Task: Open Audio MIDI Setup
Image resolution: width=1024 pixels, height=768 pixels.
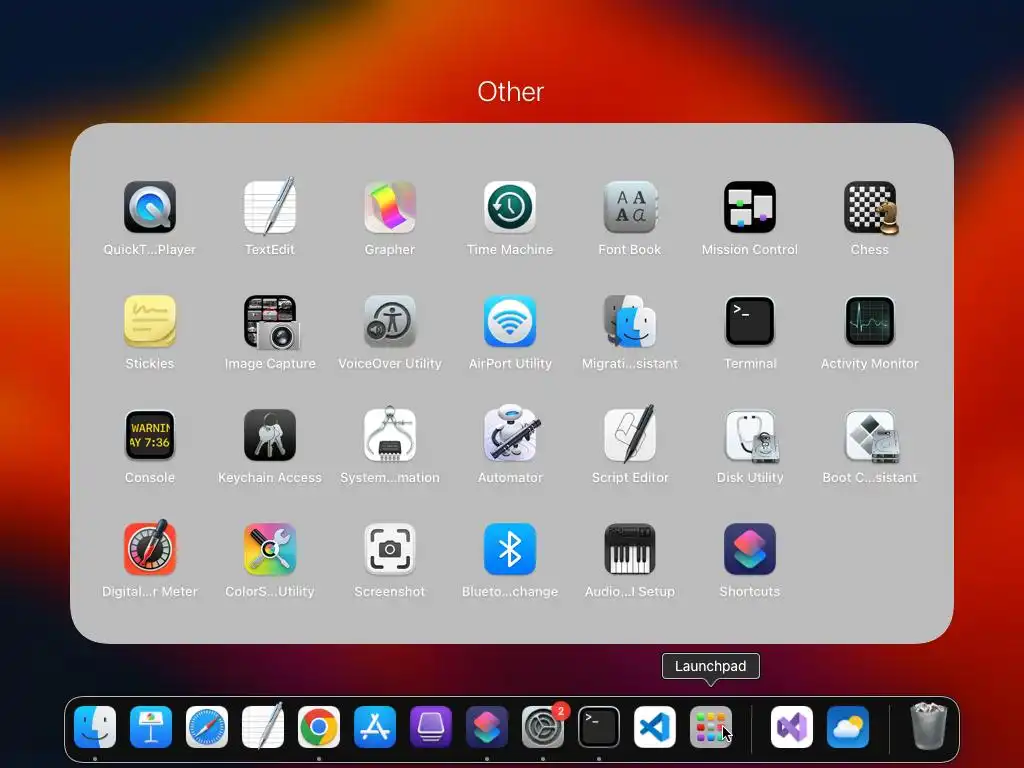Action: 630,549
